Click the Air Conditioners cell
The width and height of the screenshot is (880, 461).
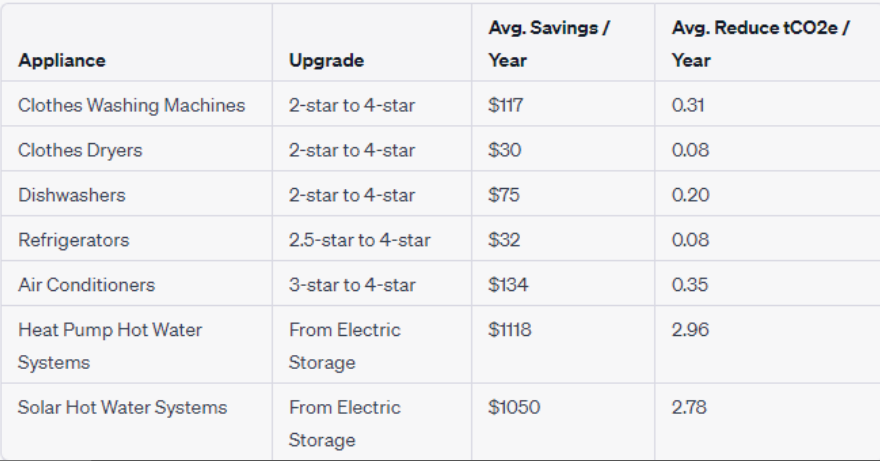[86, 285]
